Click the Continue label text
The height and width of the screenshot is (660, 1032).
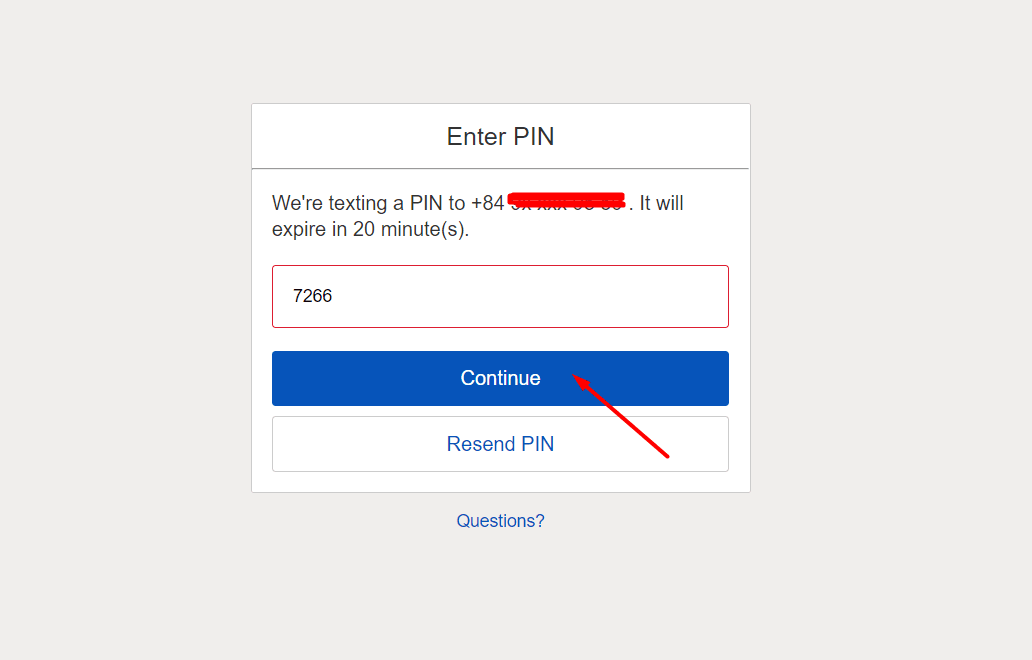500,378
